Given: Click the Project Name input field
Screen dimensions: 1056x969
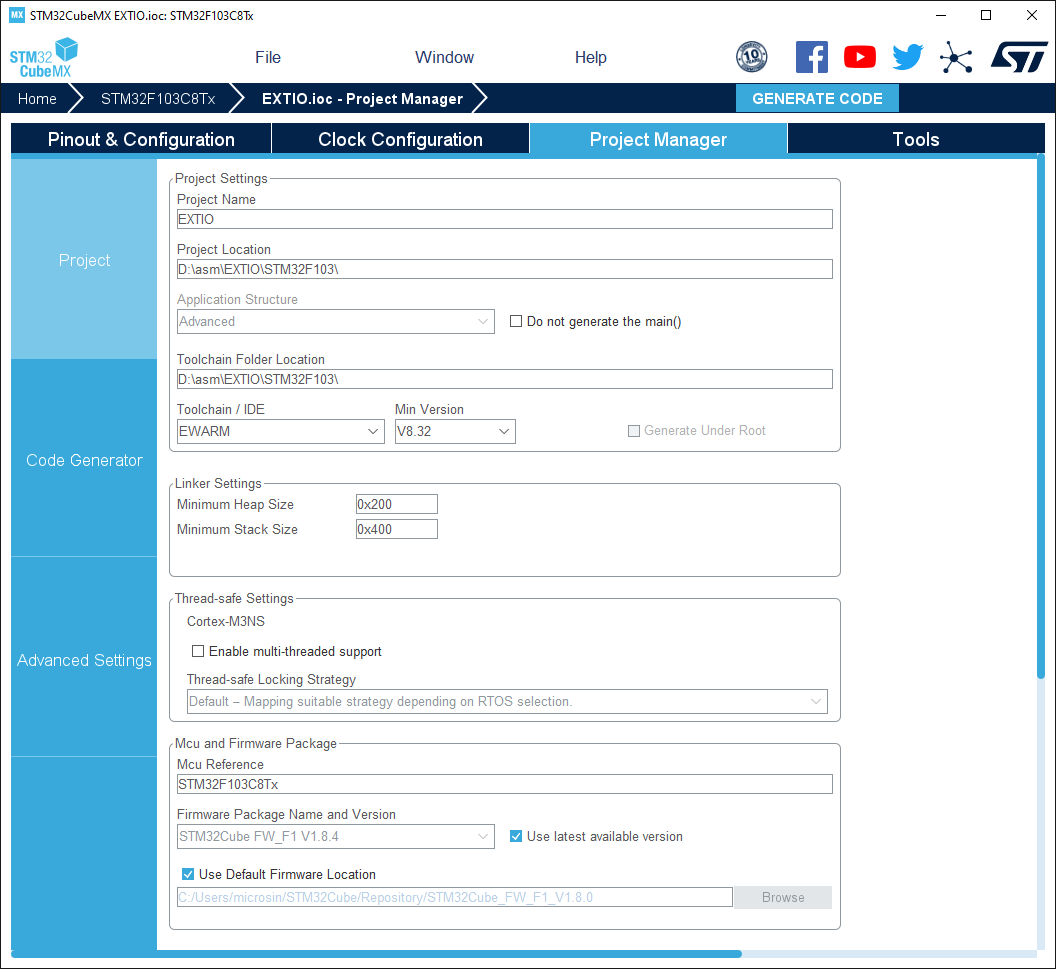Looking at the screenshot, I should 504,219.
